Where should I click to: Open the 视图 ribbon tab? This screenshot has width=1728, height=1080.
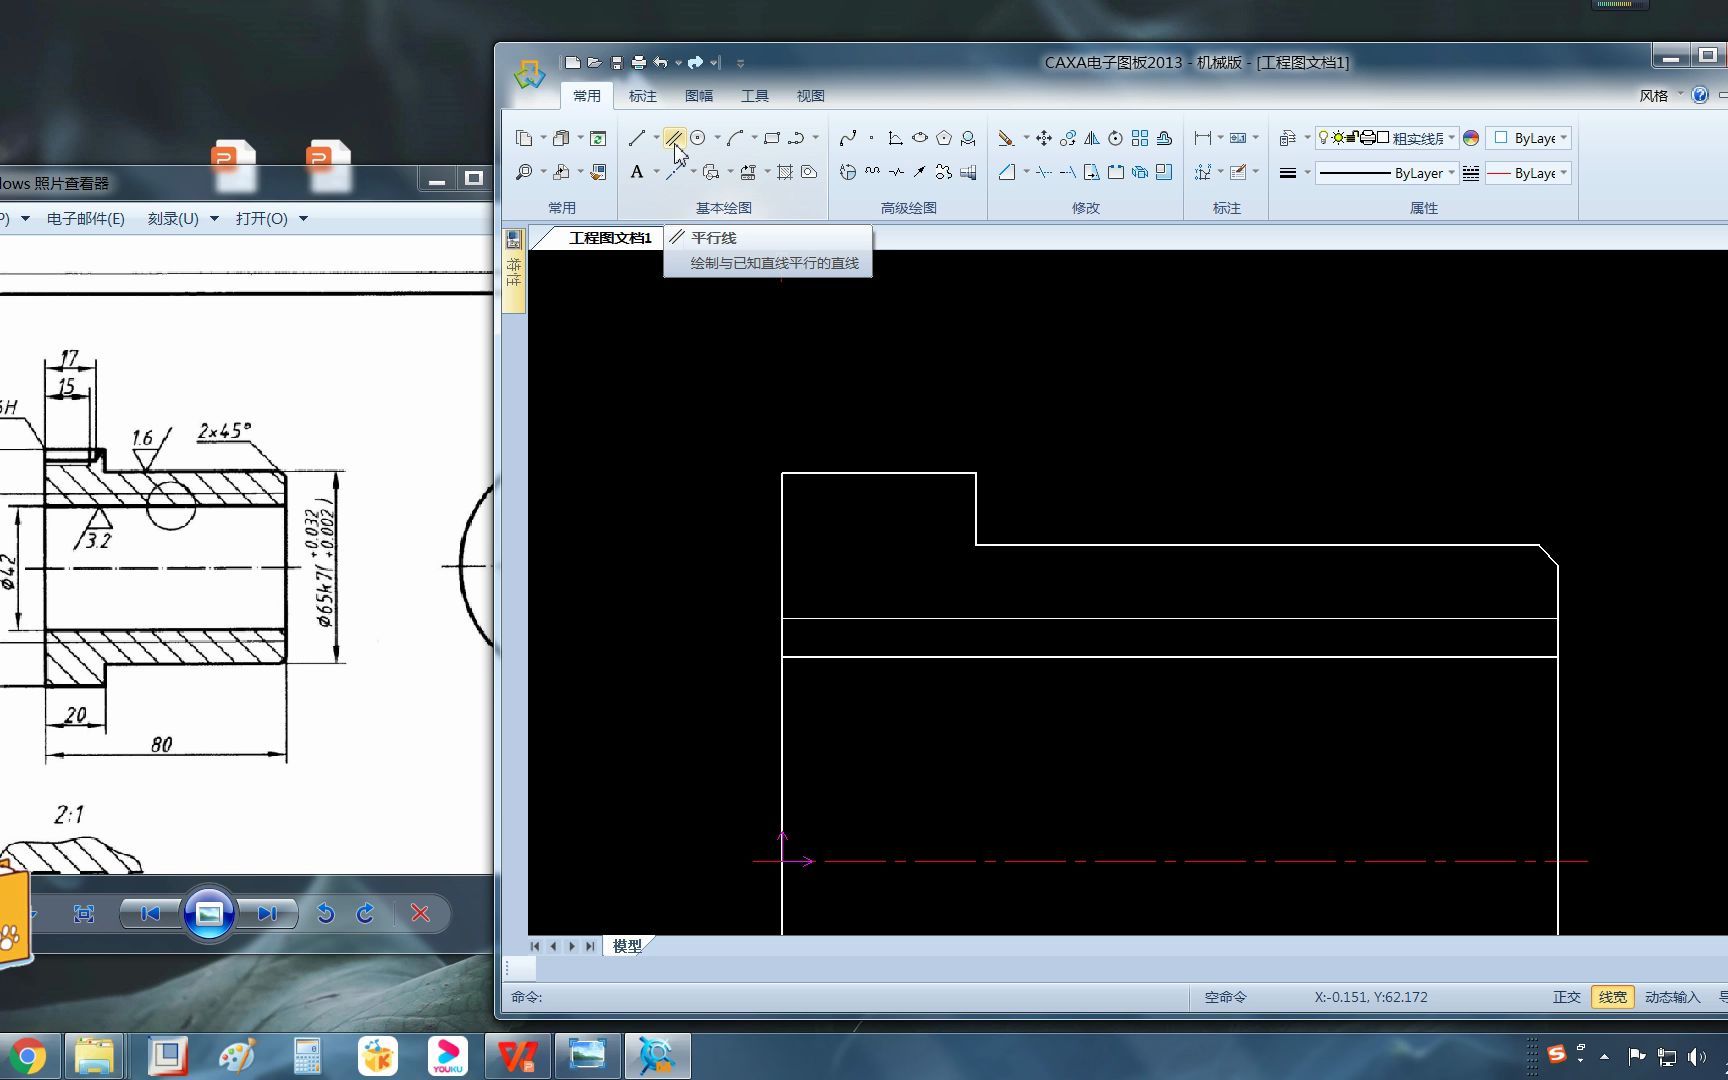tap(810, 96)
